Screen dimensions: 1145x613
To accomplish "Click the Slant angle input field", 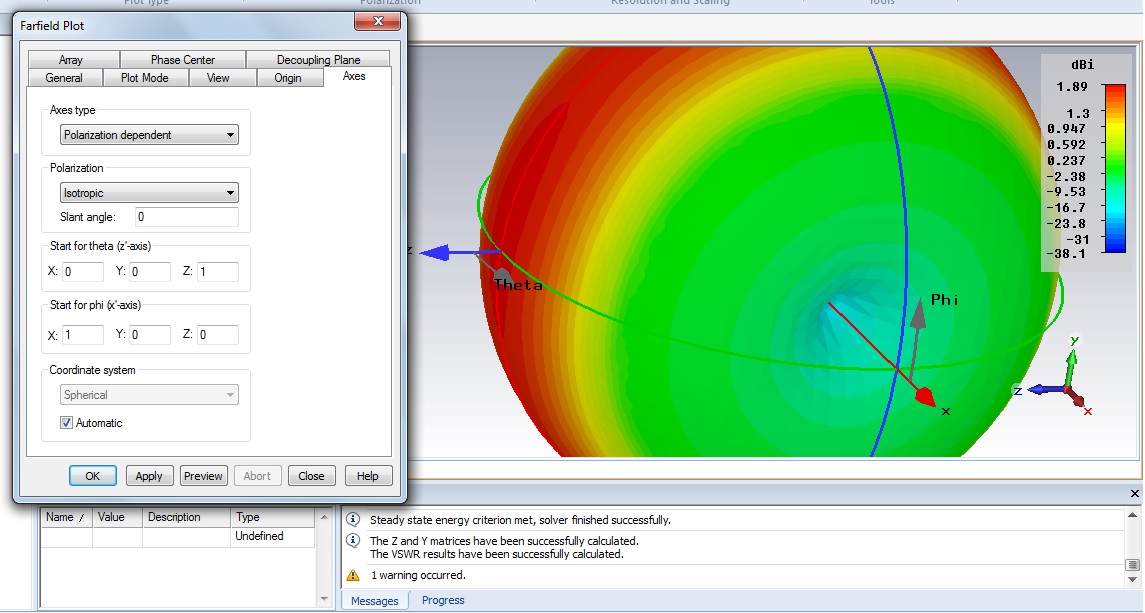I will pyautogui.click(x=187, y=217).
